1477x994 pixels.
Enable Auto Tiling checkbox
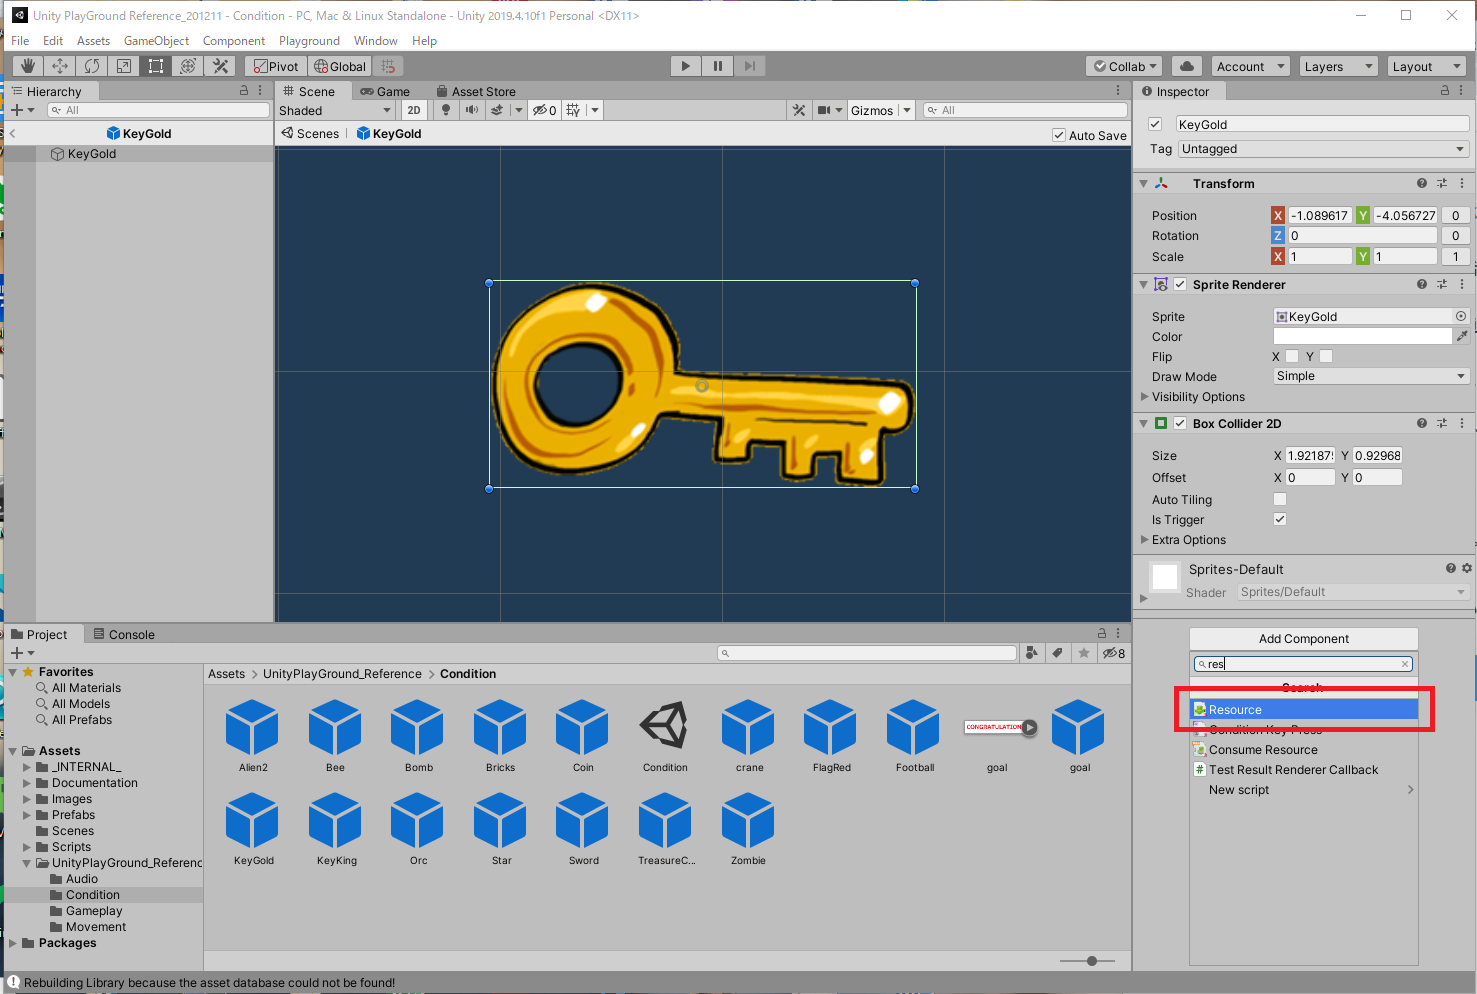coord(1280,499)
